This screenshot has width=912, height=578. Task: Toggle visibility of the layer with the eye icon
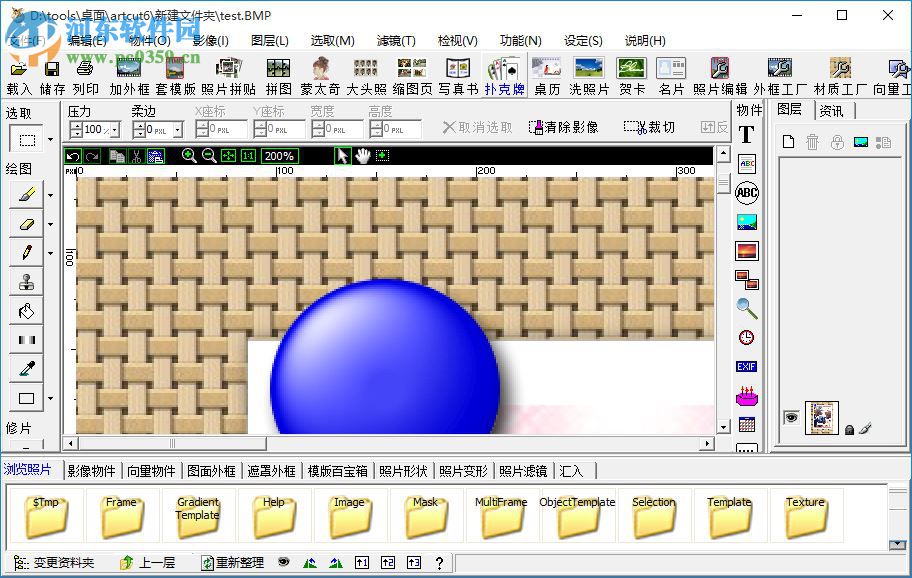point(791,417)
